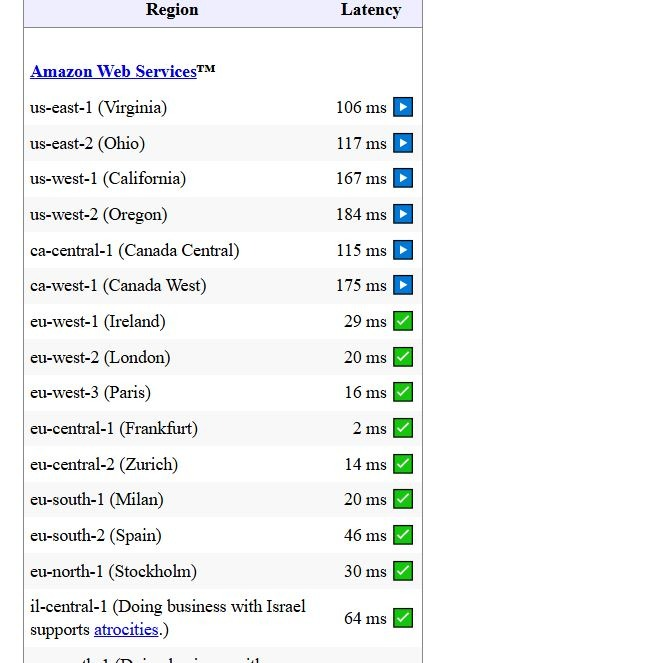Screen dimensions: 650x663
Task: Click the 175 ms latency value
Action: (361, 285)
